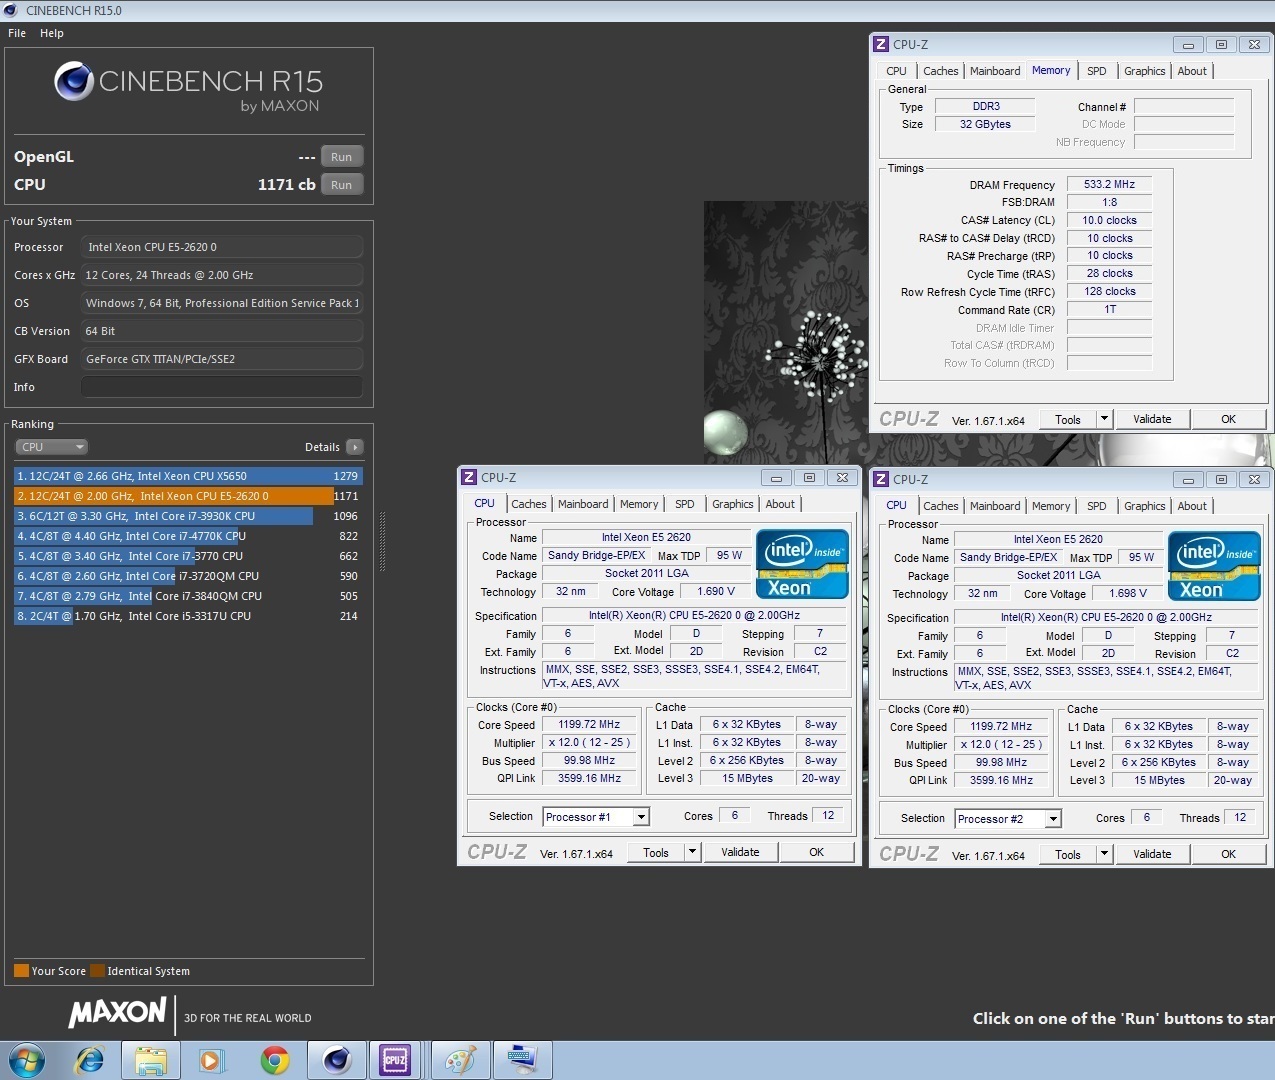Click OK in Processor #2 window
Screen dimensions: 1275x1080
click(x=1228, y=854)
